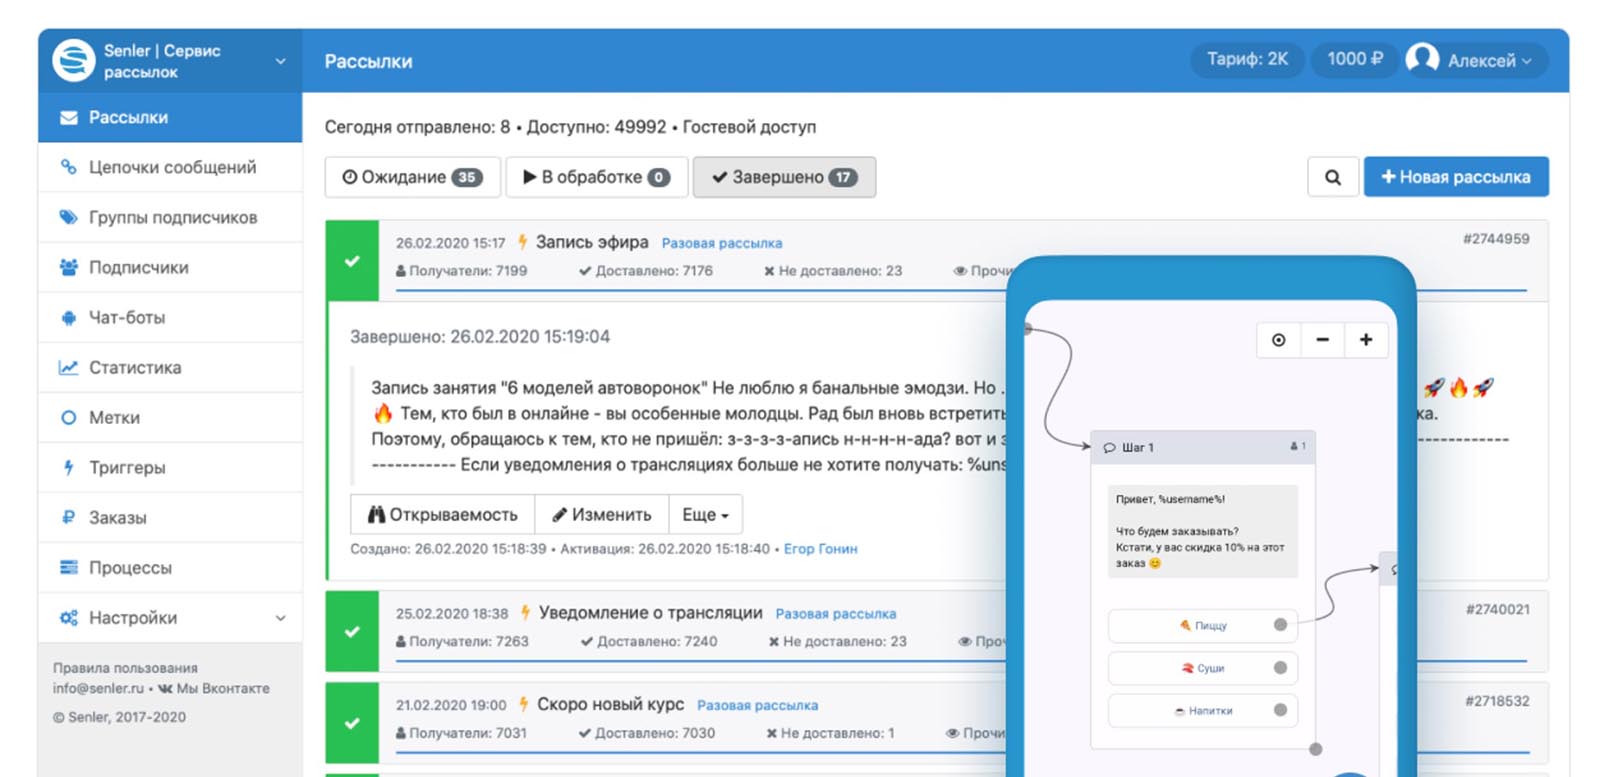Click connector dot of Суши button
The height and width of the screenshot is (777, 1600).
click(x=1280, y=668)
